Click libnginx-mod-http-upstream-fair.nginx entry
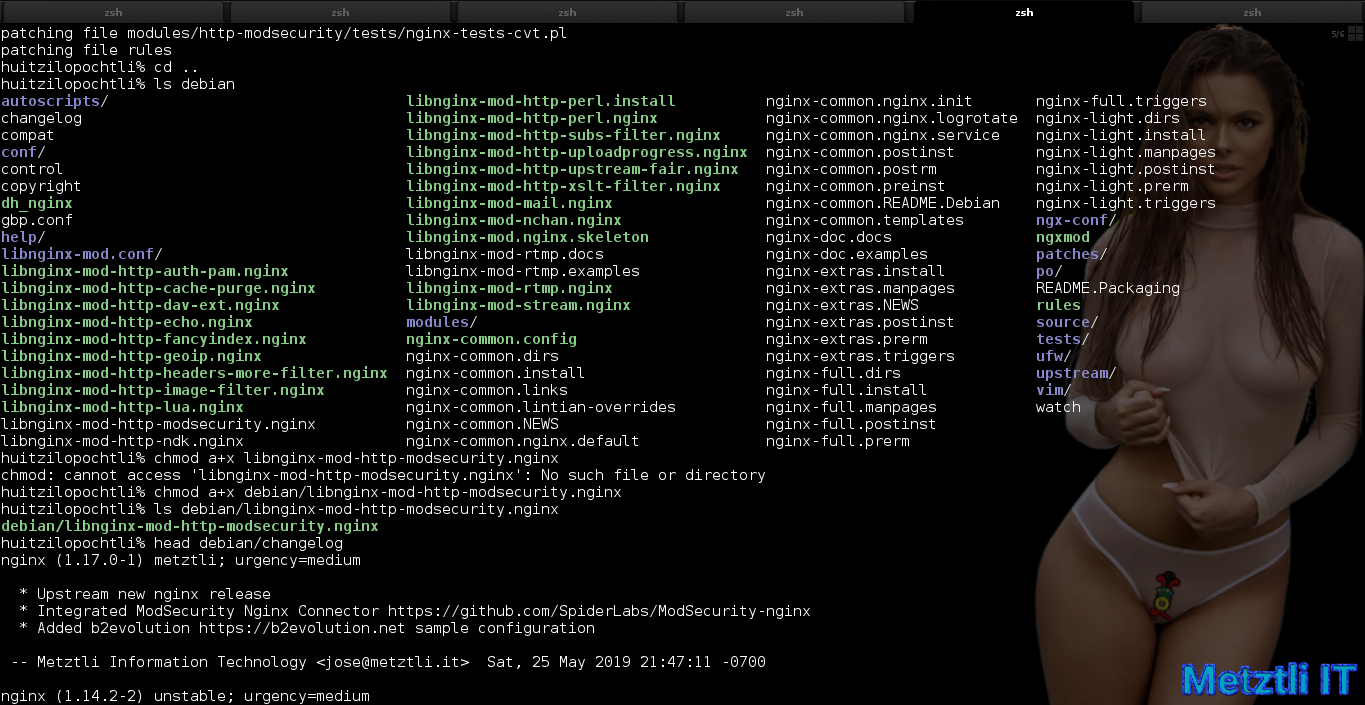Image resolution: width=1365 pixels, height=705 pixels. 572,169
